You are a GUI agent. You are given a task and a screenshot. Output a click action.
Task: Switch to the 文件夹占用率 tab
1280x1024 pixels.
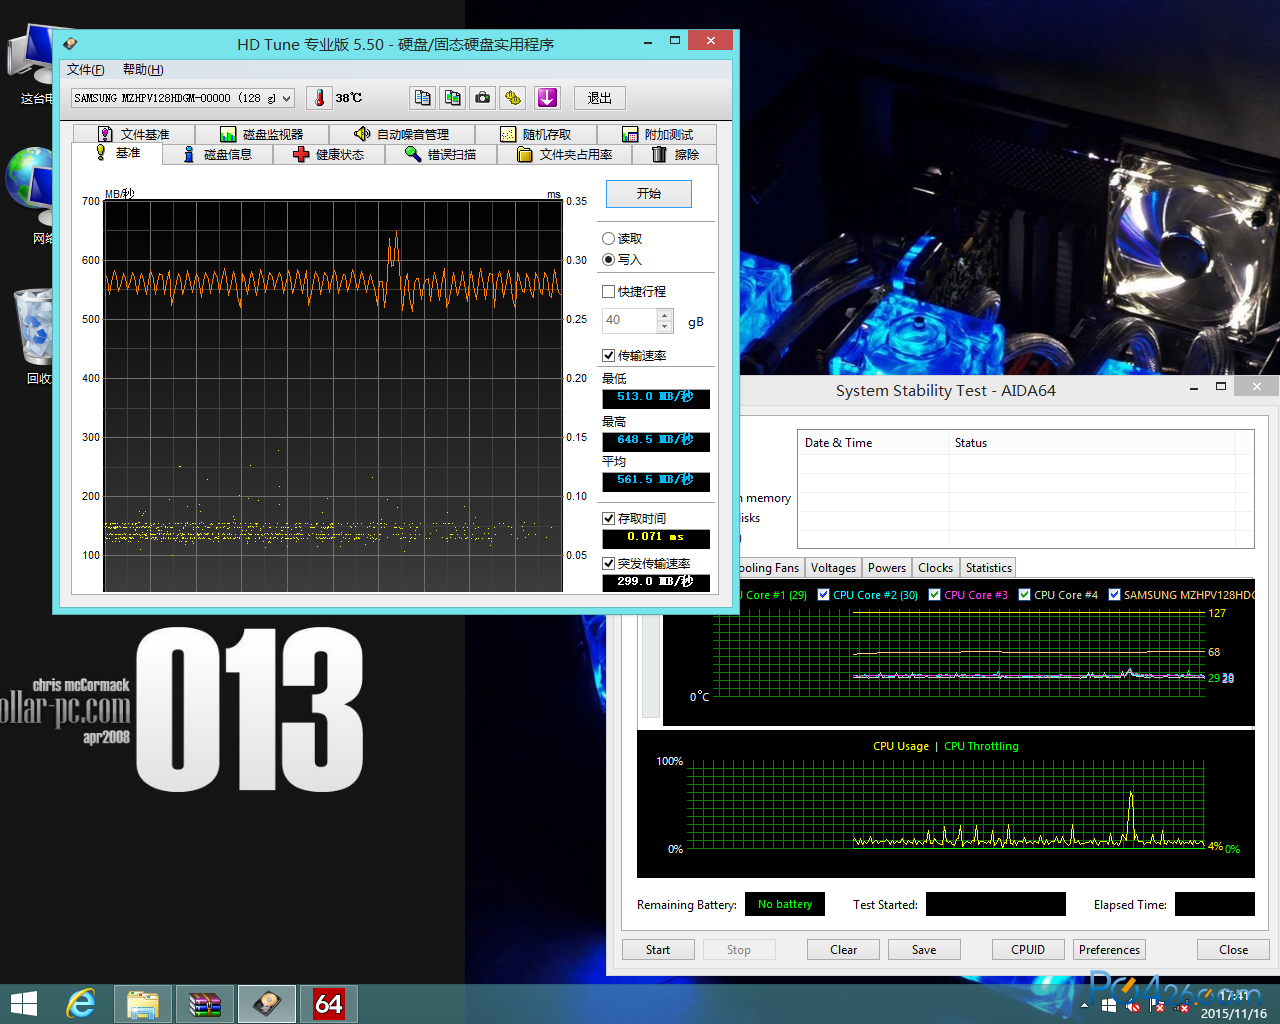click(x=565, y=154)
